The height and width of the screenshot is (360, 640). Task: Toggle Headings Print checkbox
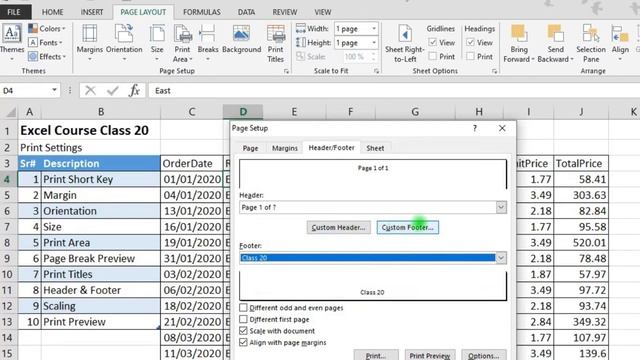(470, 56)
